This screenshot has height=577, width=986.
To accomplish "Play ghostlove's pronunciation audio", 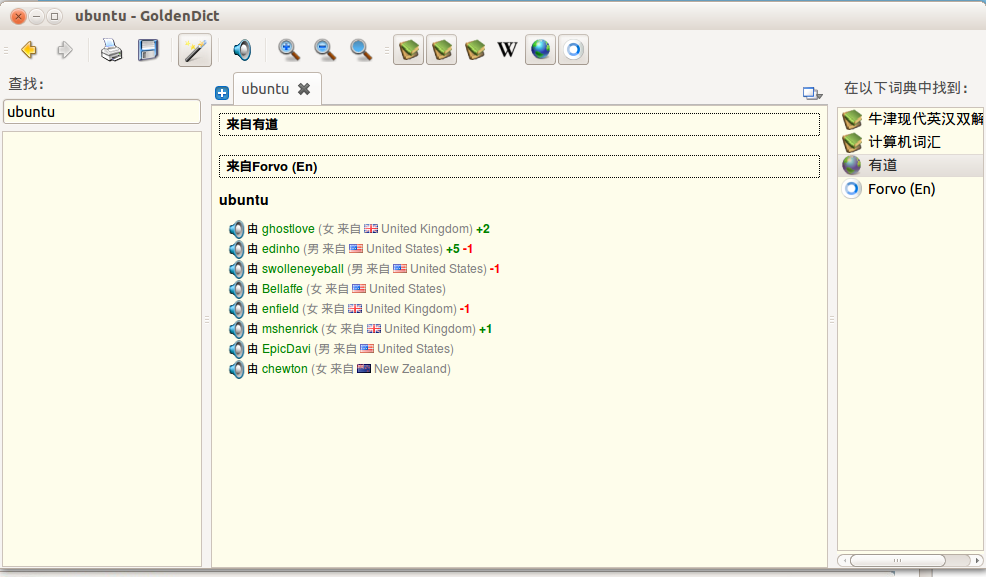I will [x=236, y=229].
